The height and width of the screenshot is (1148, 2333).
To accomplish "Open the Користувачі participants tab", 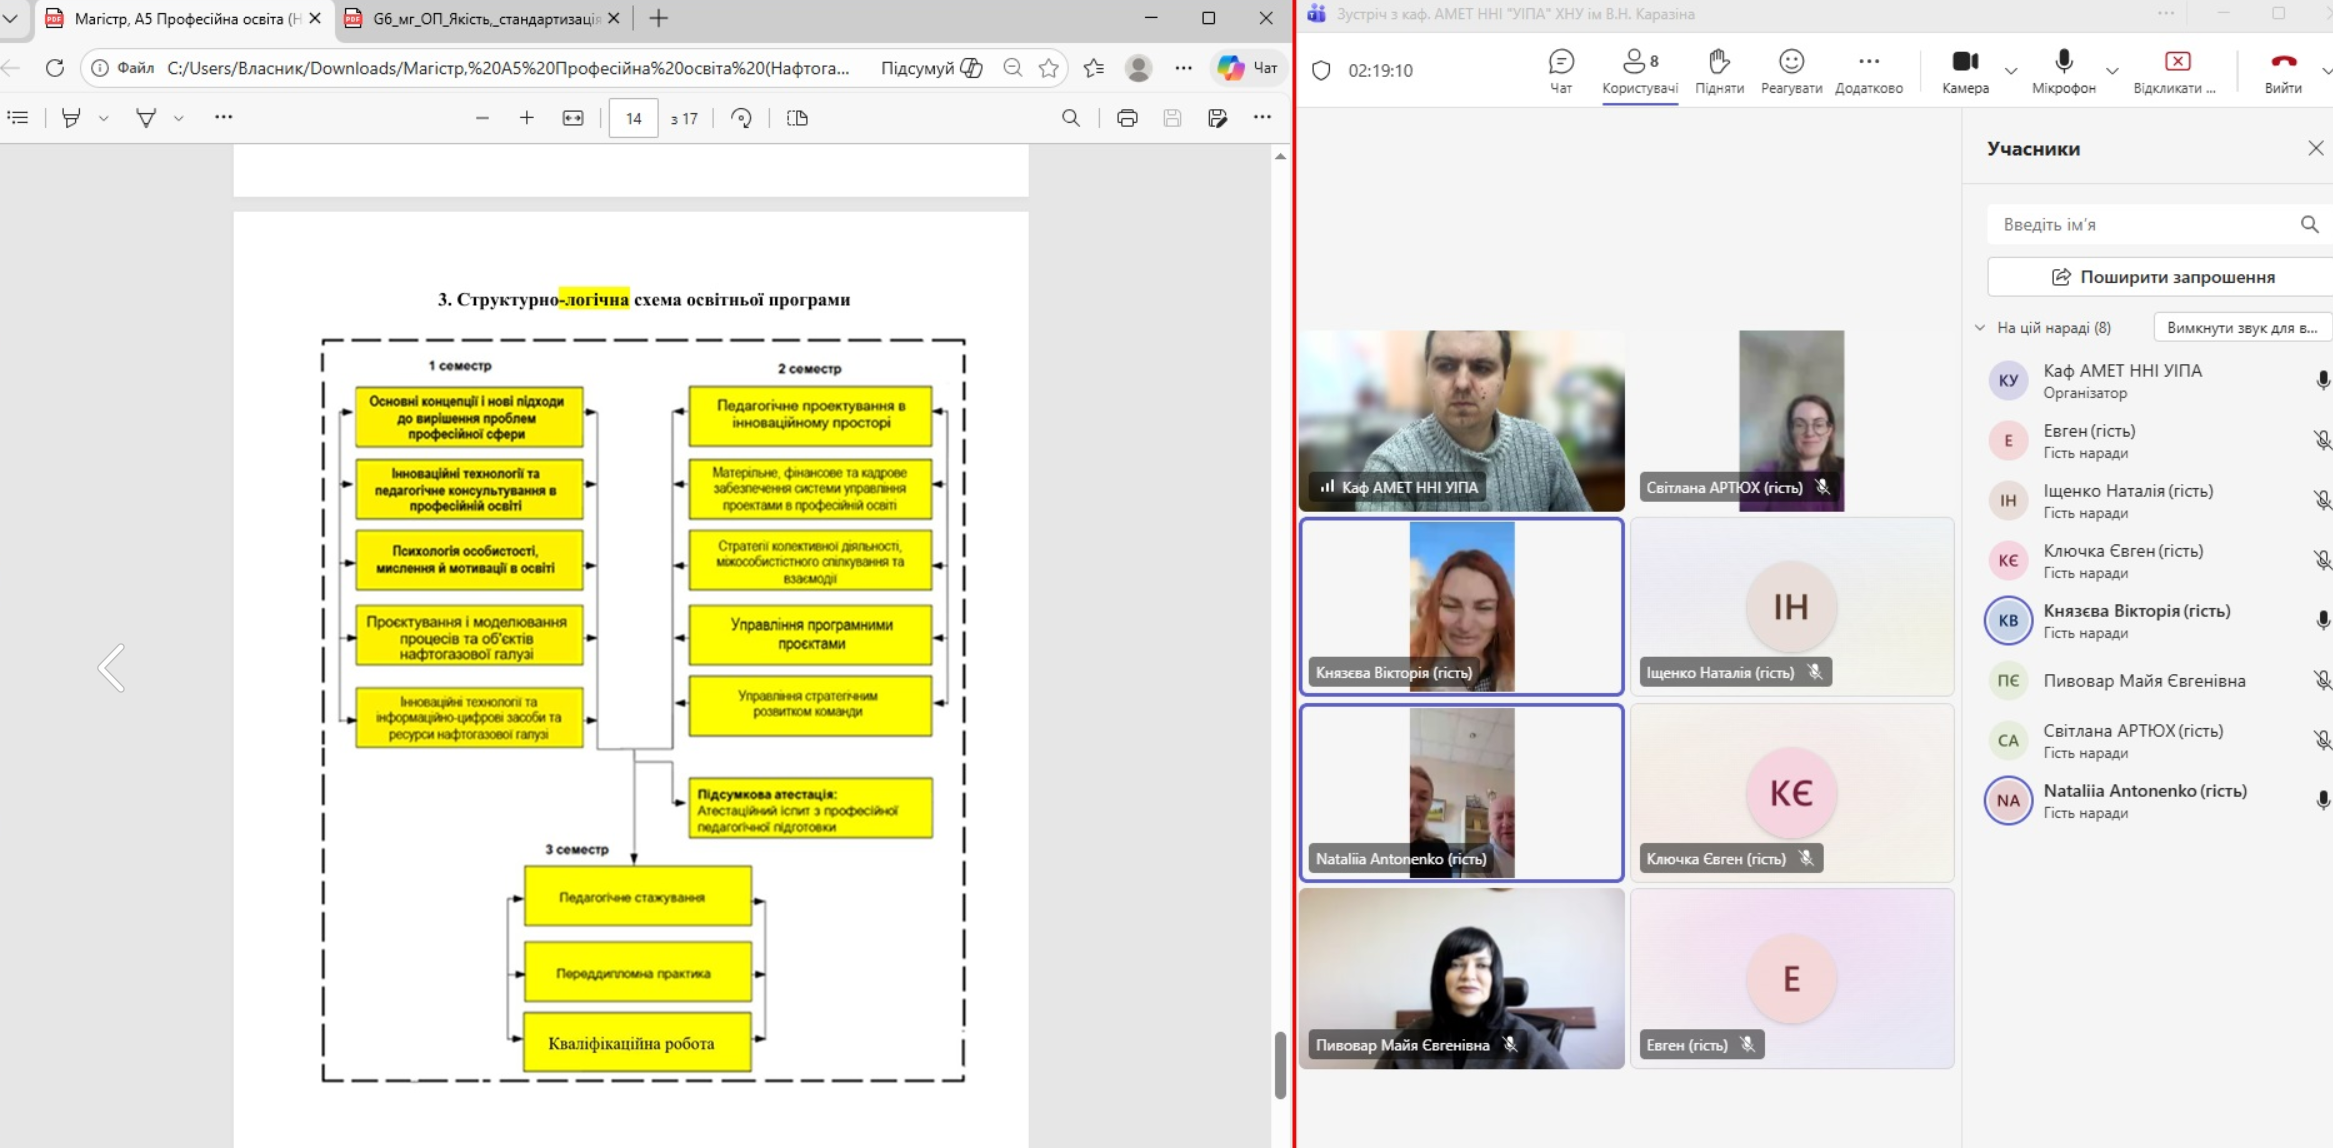I will (x=1639, y=70).
